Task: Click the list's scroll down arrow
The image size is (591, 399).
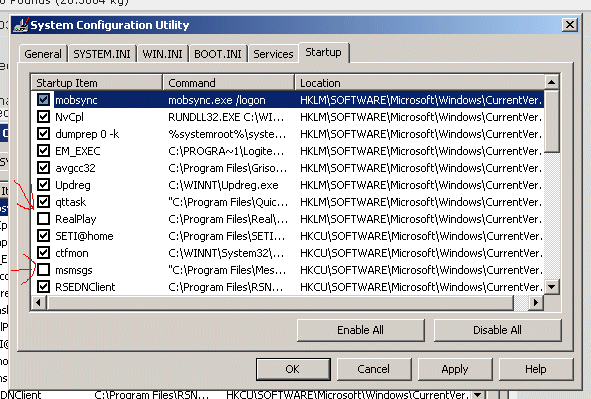Action: [552, 287]
